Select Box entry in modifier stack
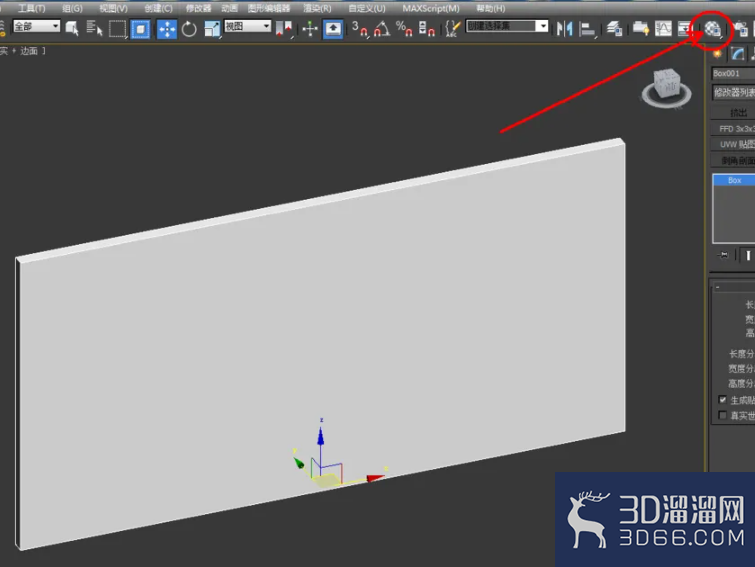 734,180
